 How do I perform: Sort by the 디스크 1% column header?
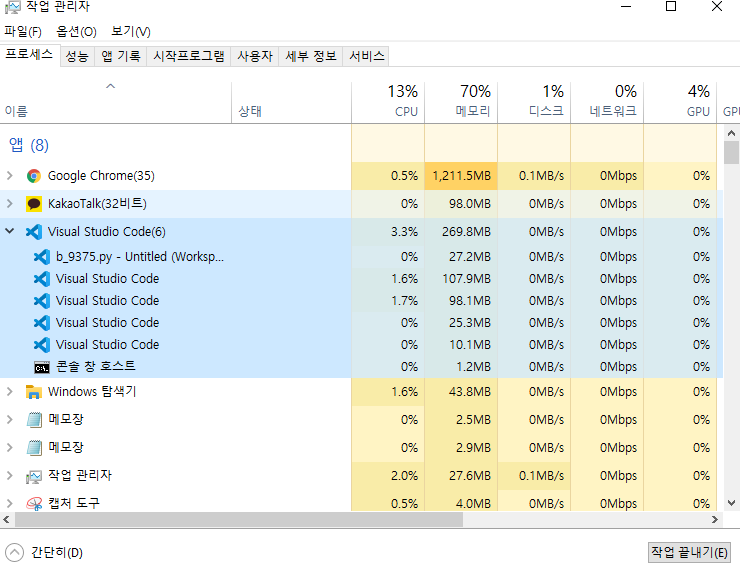[534, 102]
